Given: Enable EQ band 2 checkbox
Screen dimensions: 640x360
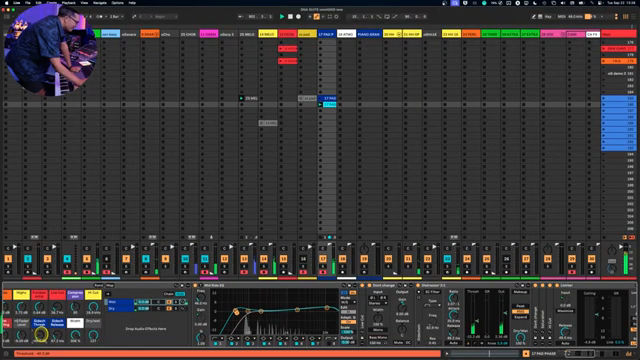Looking at the screenshot, I should [x=232, y=344].
